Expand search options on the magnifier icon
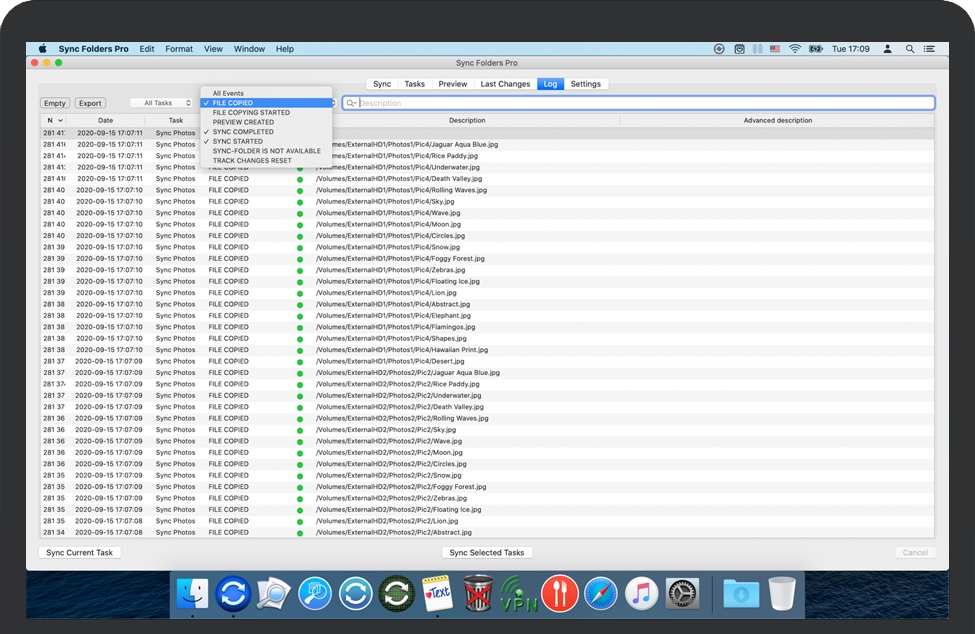The width and height of the screenshot is (975, 634). (x=351, y=103)
